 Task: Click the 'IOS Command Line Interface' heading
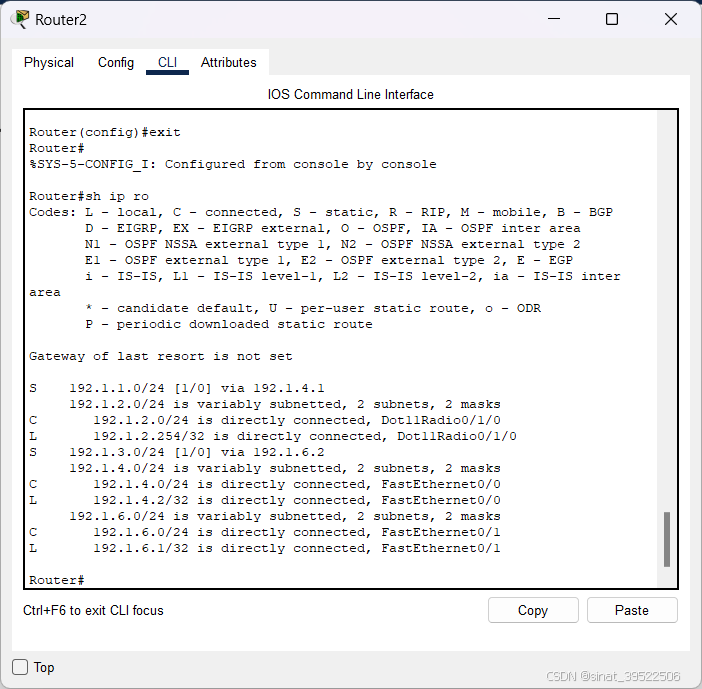coord(351,94)
